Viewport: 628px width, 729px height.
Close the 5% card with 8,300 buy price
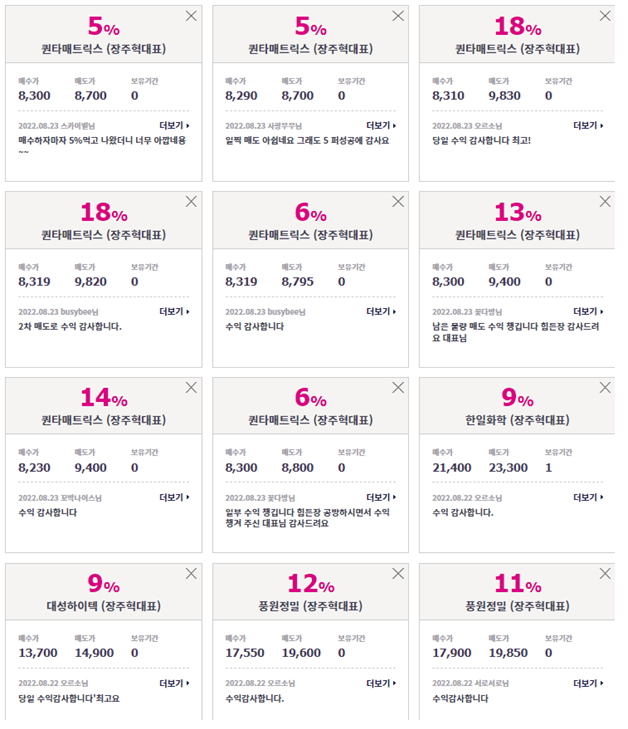point(191,16)
